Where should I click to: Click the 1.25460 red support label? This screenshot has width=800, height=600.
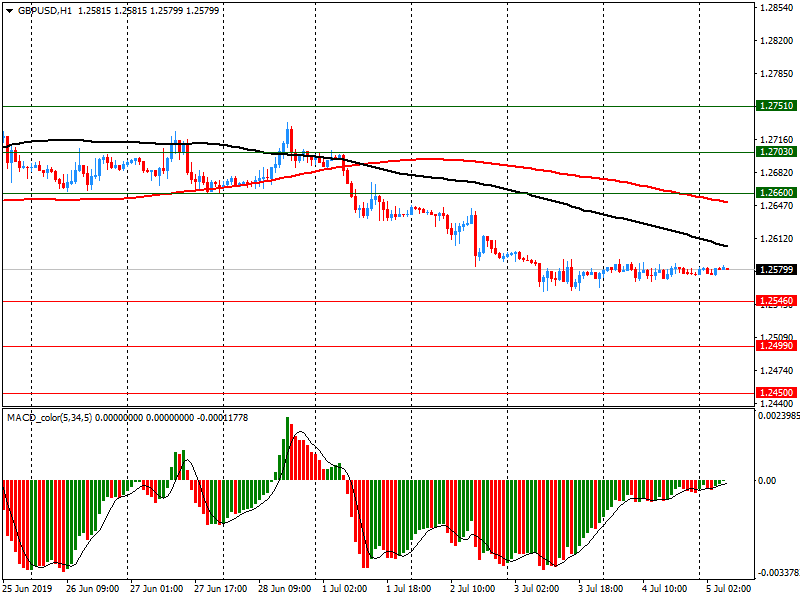click(x=776, y=301)
